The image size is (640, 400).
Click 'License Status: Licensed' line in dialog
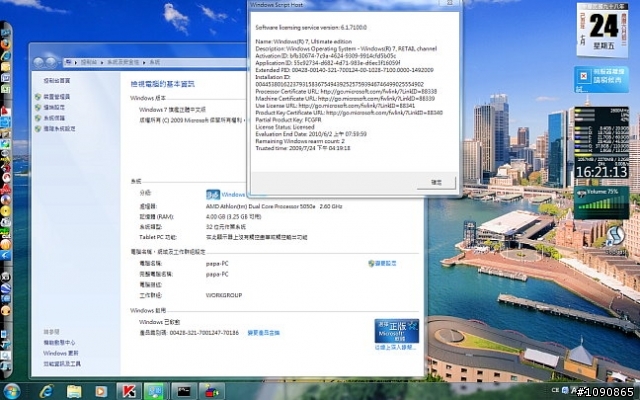coord(285,127)
